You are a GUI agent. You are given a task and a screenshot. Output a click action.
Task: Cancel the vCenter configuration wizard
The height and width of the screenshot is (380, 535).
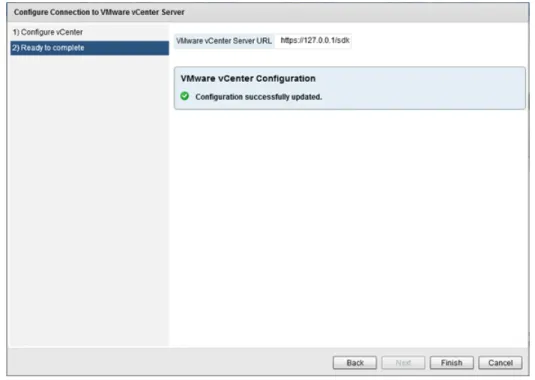click(500, 363)
